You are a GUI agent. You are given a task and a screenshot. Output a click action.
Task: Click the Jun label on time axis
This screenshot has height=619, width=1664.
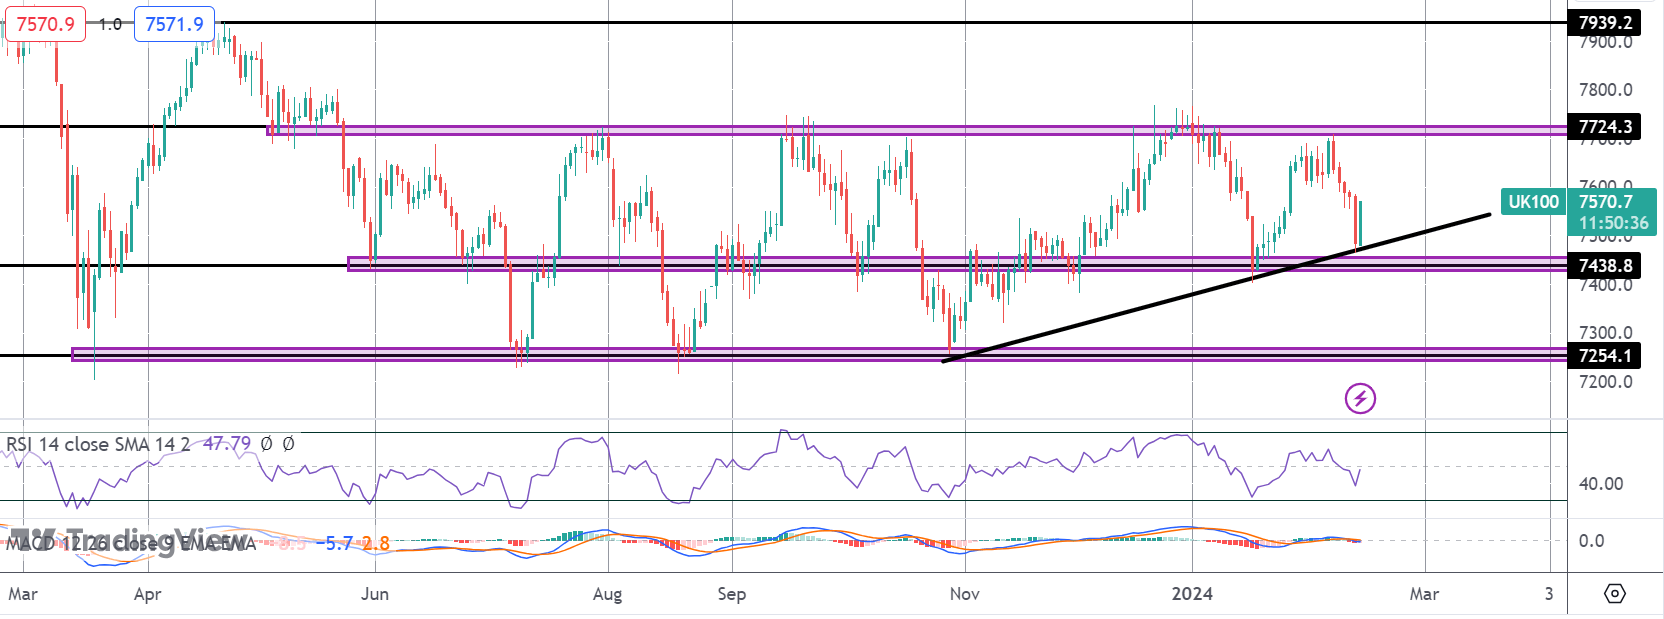375,594
